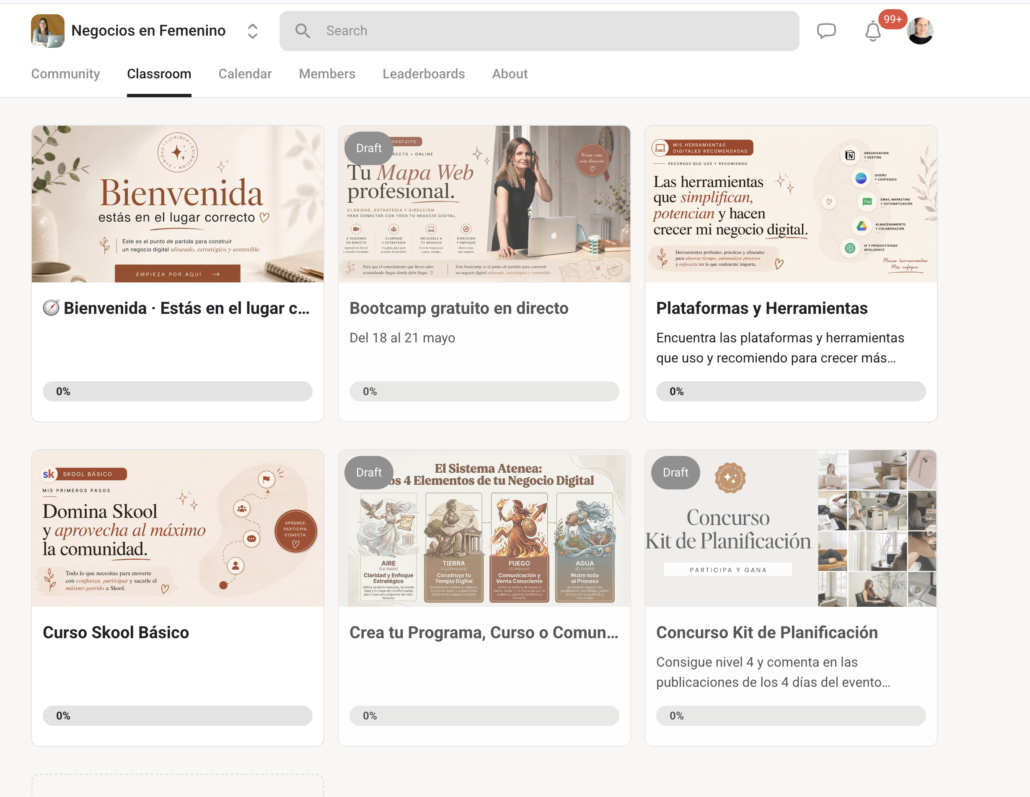
Task: Click the Concurso Kit de Planificación title
Action: [767, 632]
